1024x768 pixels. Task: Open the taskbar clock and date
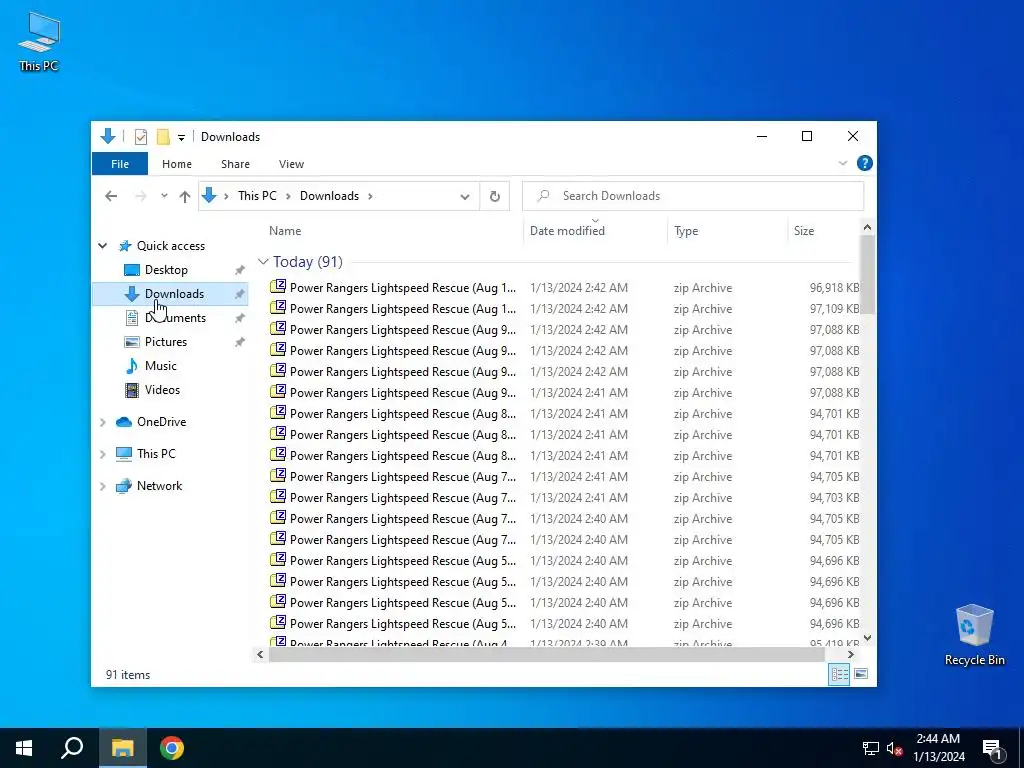[938, 748]
